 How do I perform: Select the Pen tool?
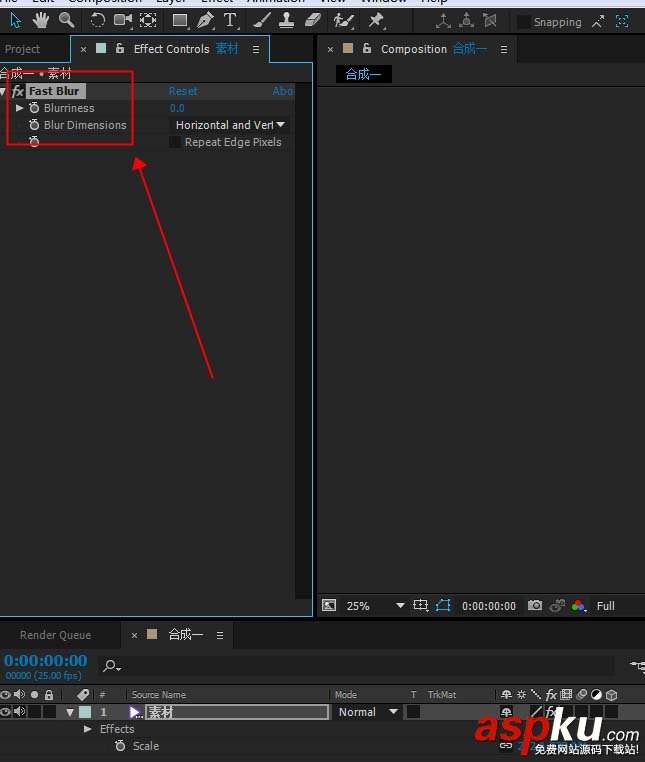point(205,20)
